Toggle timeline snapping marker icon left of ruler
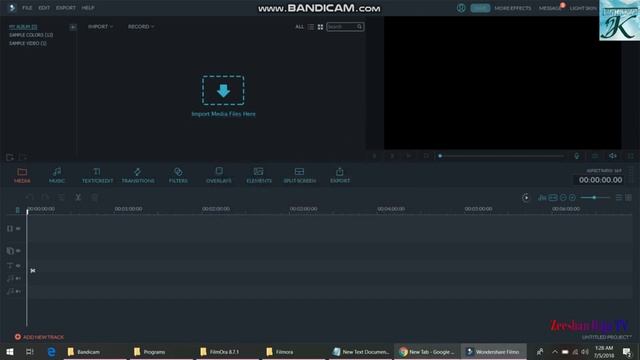The image size is (640, 360). click(17, 210)
